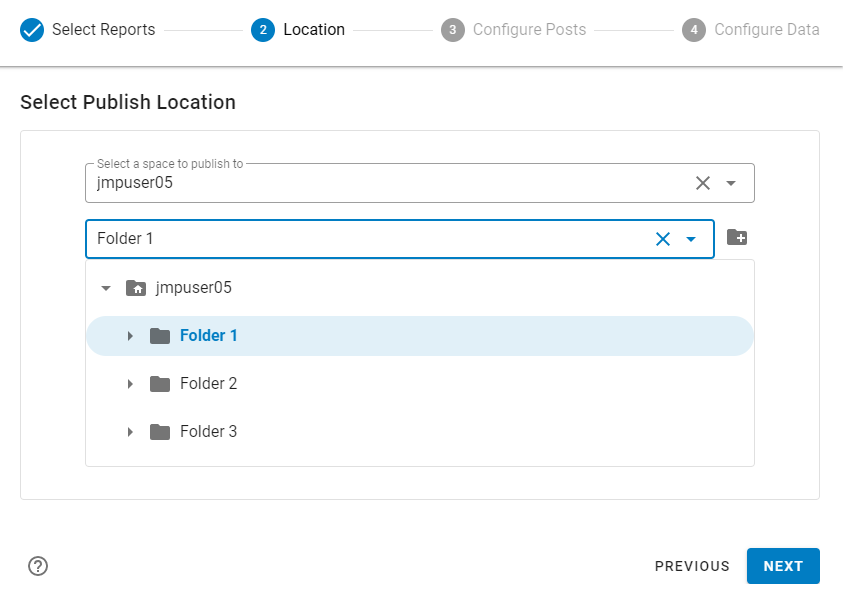Open the space selection dropdown arrow
Viewport: 843px width, 597px height.
click(729, 182)
